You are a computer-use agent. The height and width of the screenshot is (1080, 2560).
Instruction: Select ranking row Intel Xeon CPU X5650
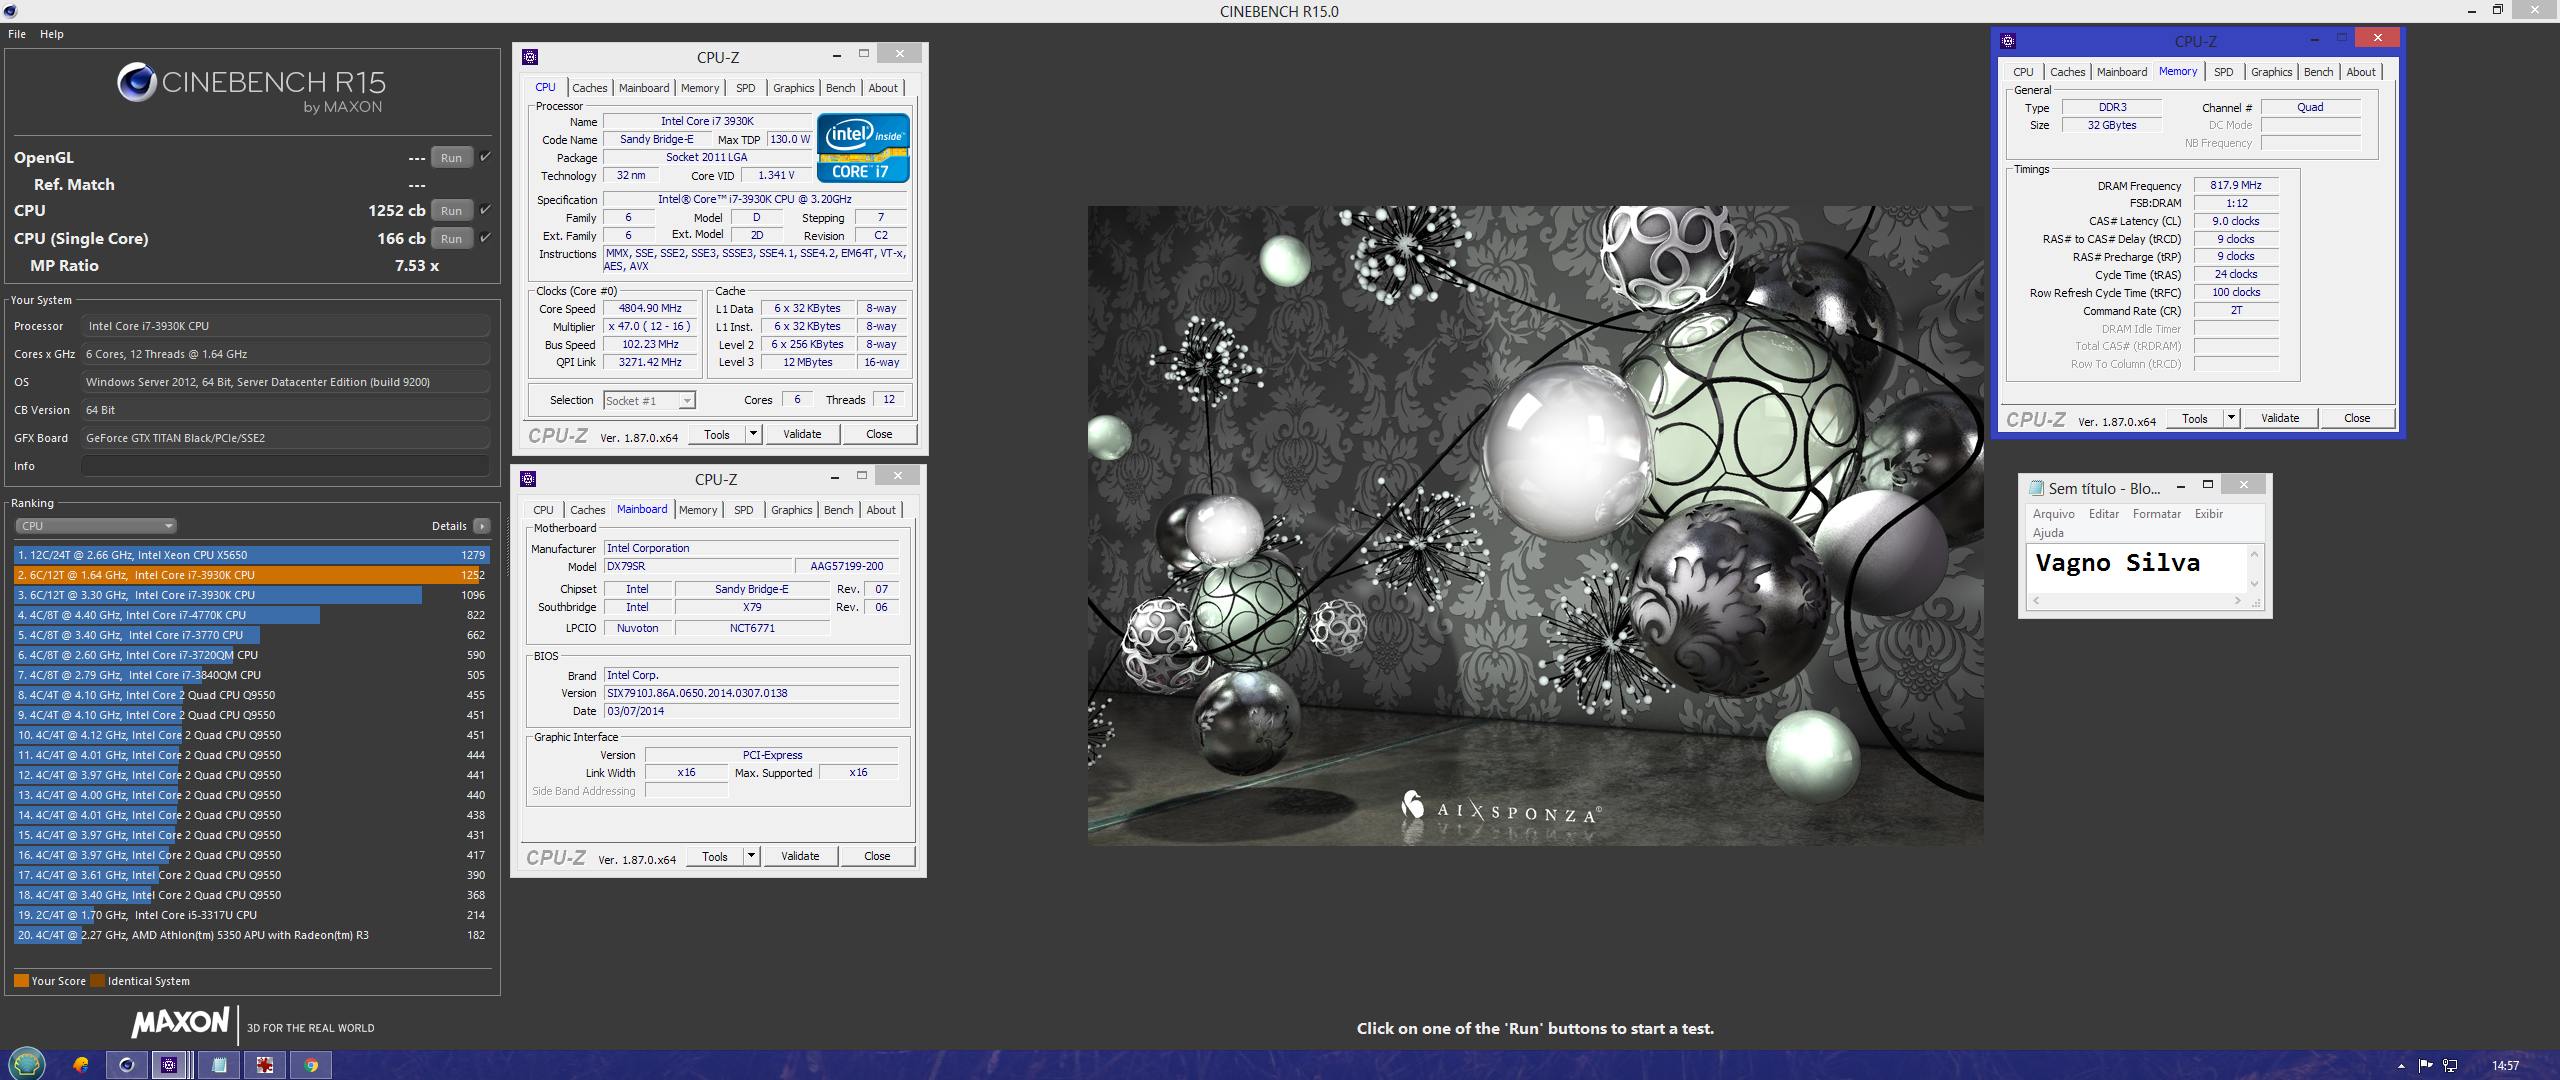point(251,555)
